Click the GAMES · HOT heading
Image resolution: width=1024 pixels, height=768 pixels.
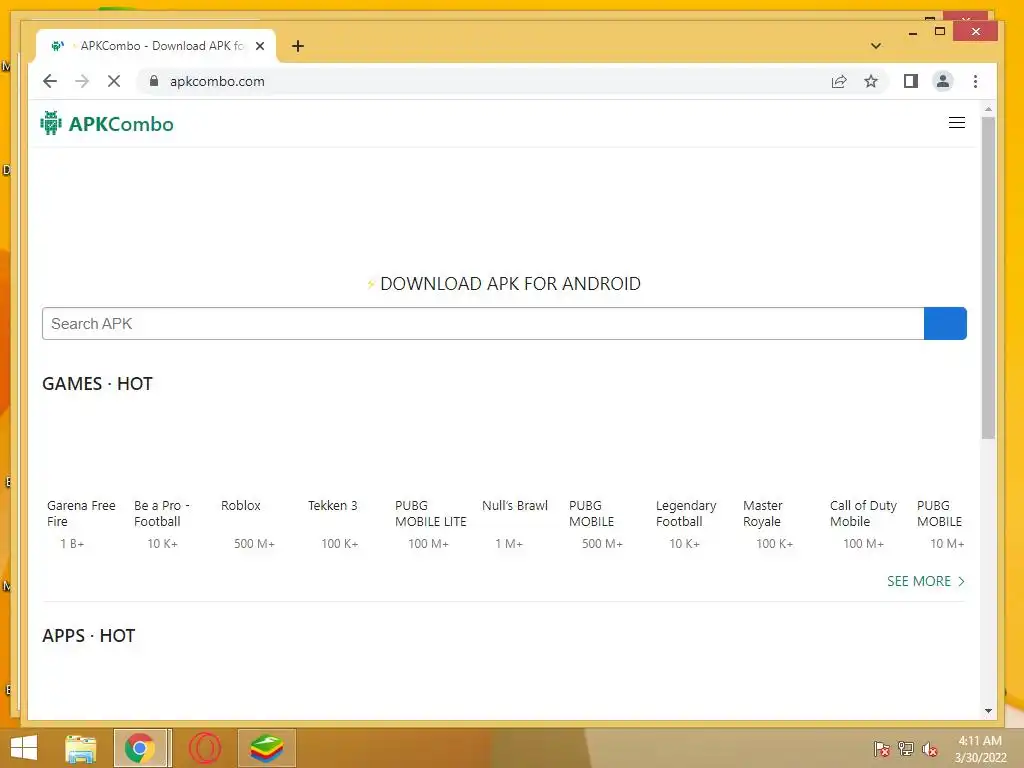pyautogui.click(x=97, y=383)
